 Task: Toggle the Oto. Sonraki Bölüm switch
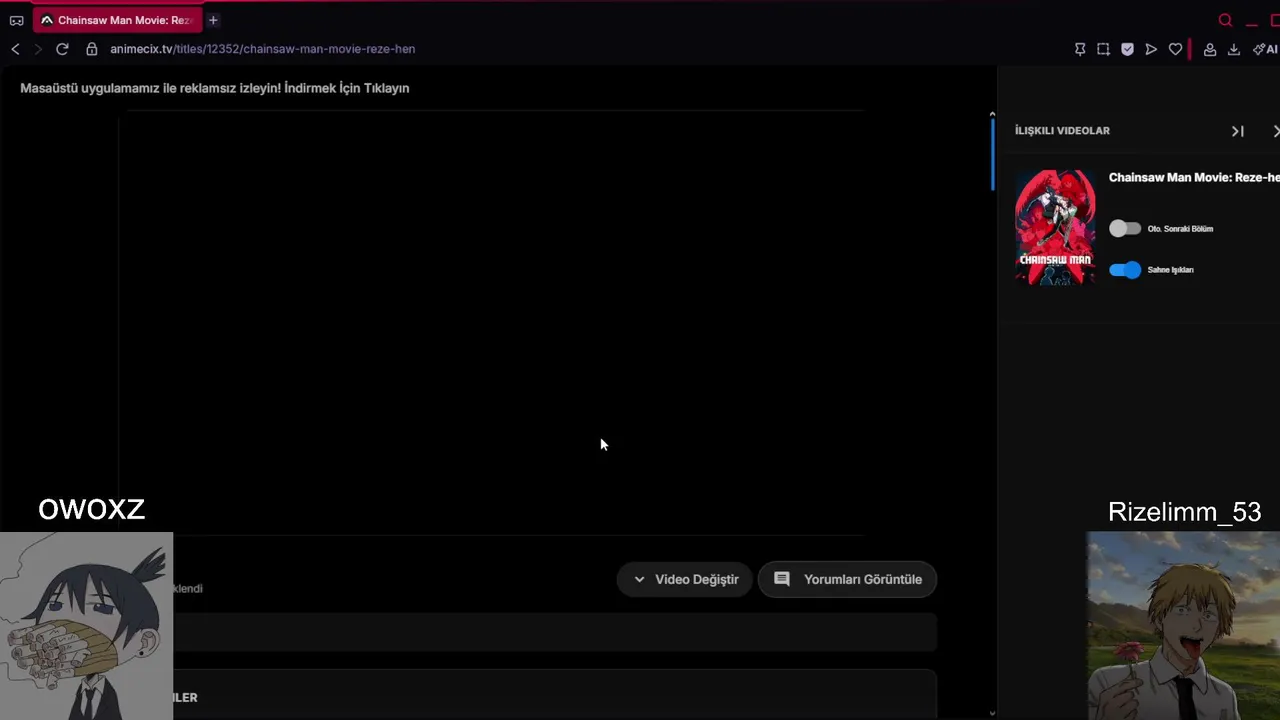click(x=1125, y=229)
